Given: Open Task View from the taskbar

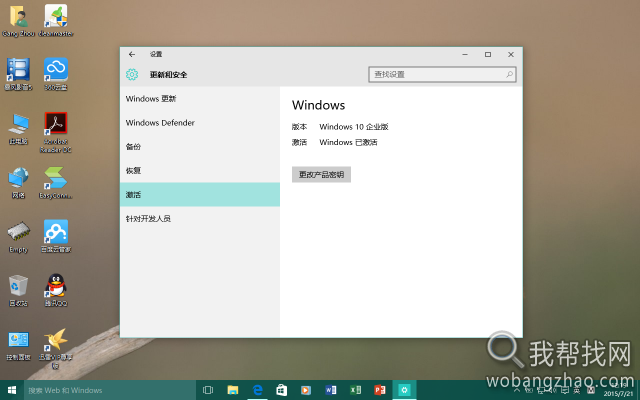Looking at the screenshot, I should click(208, 390).
